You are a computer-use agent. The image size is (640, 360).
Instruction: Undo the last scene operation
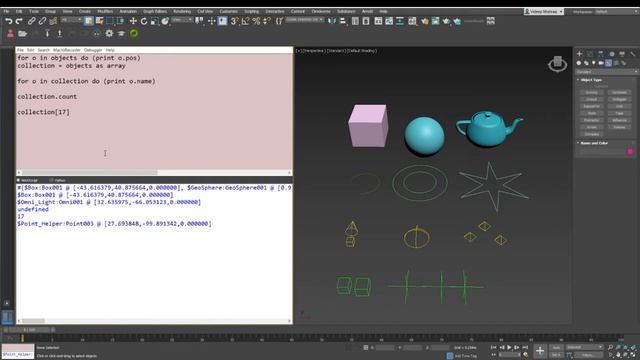tap(9, 21)
